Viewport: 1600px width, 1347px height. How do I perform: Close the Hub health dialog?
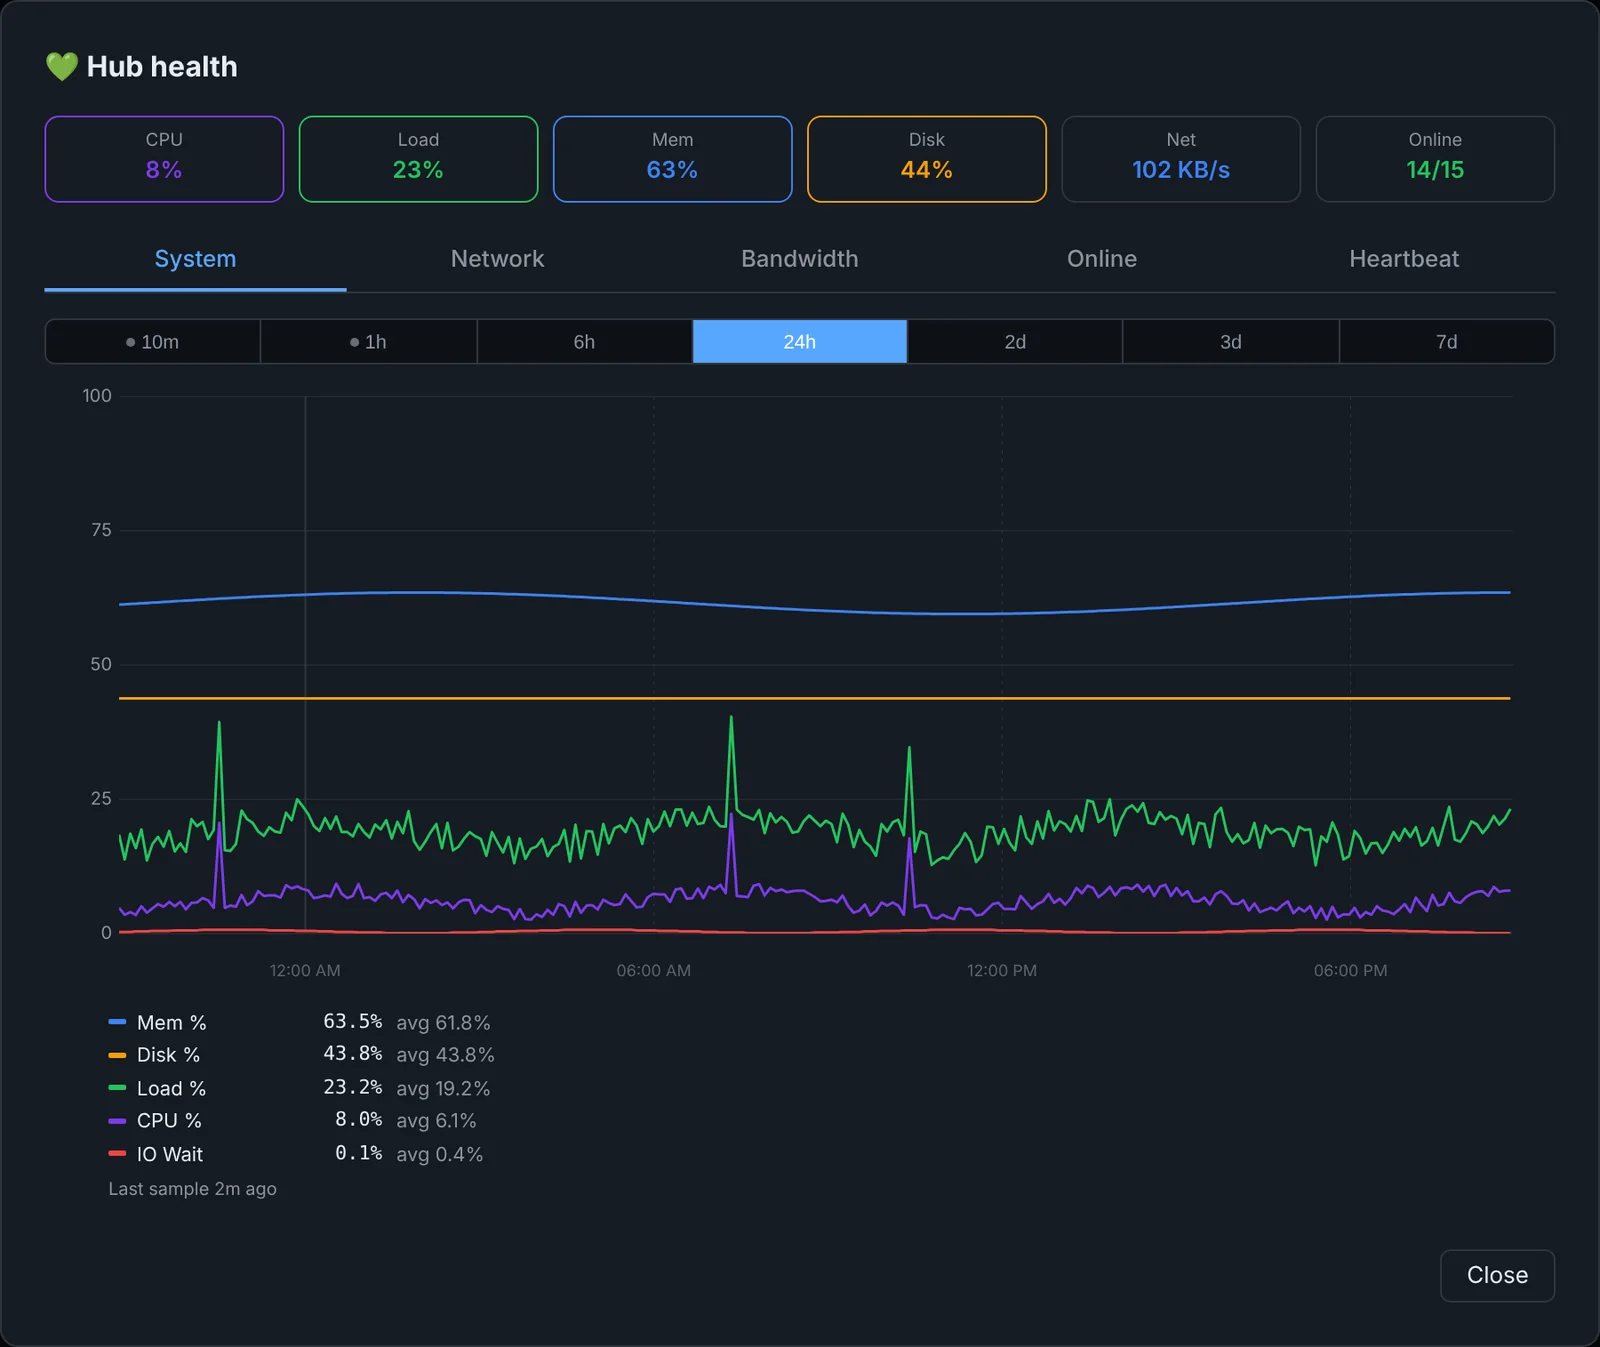[1497, 1275]
